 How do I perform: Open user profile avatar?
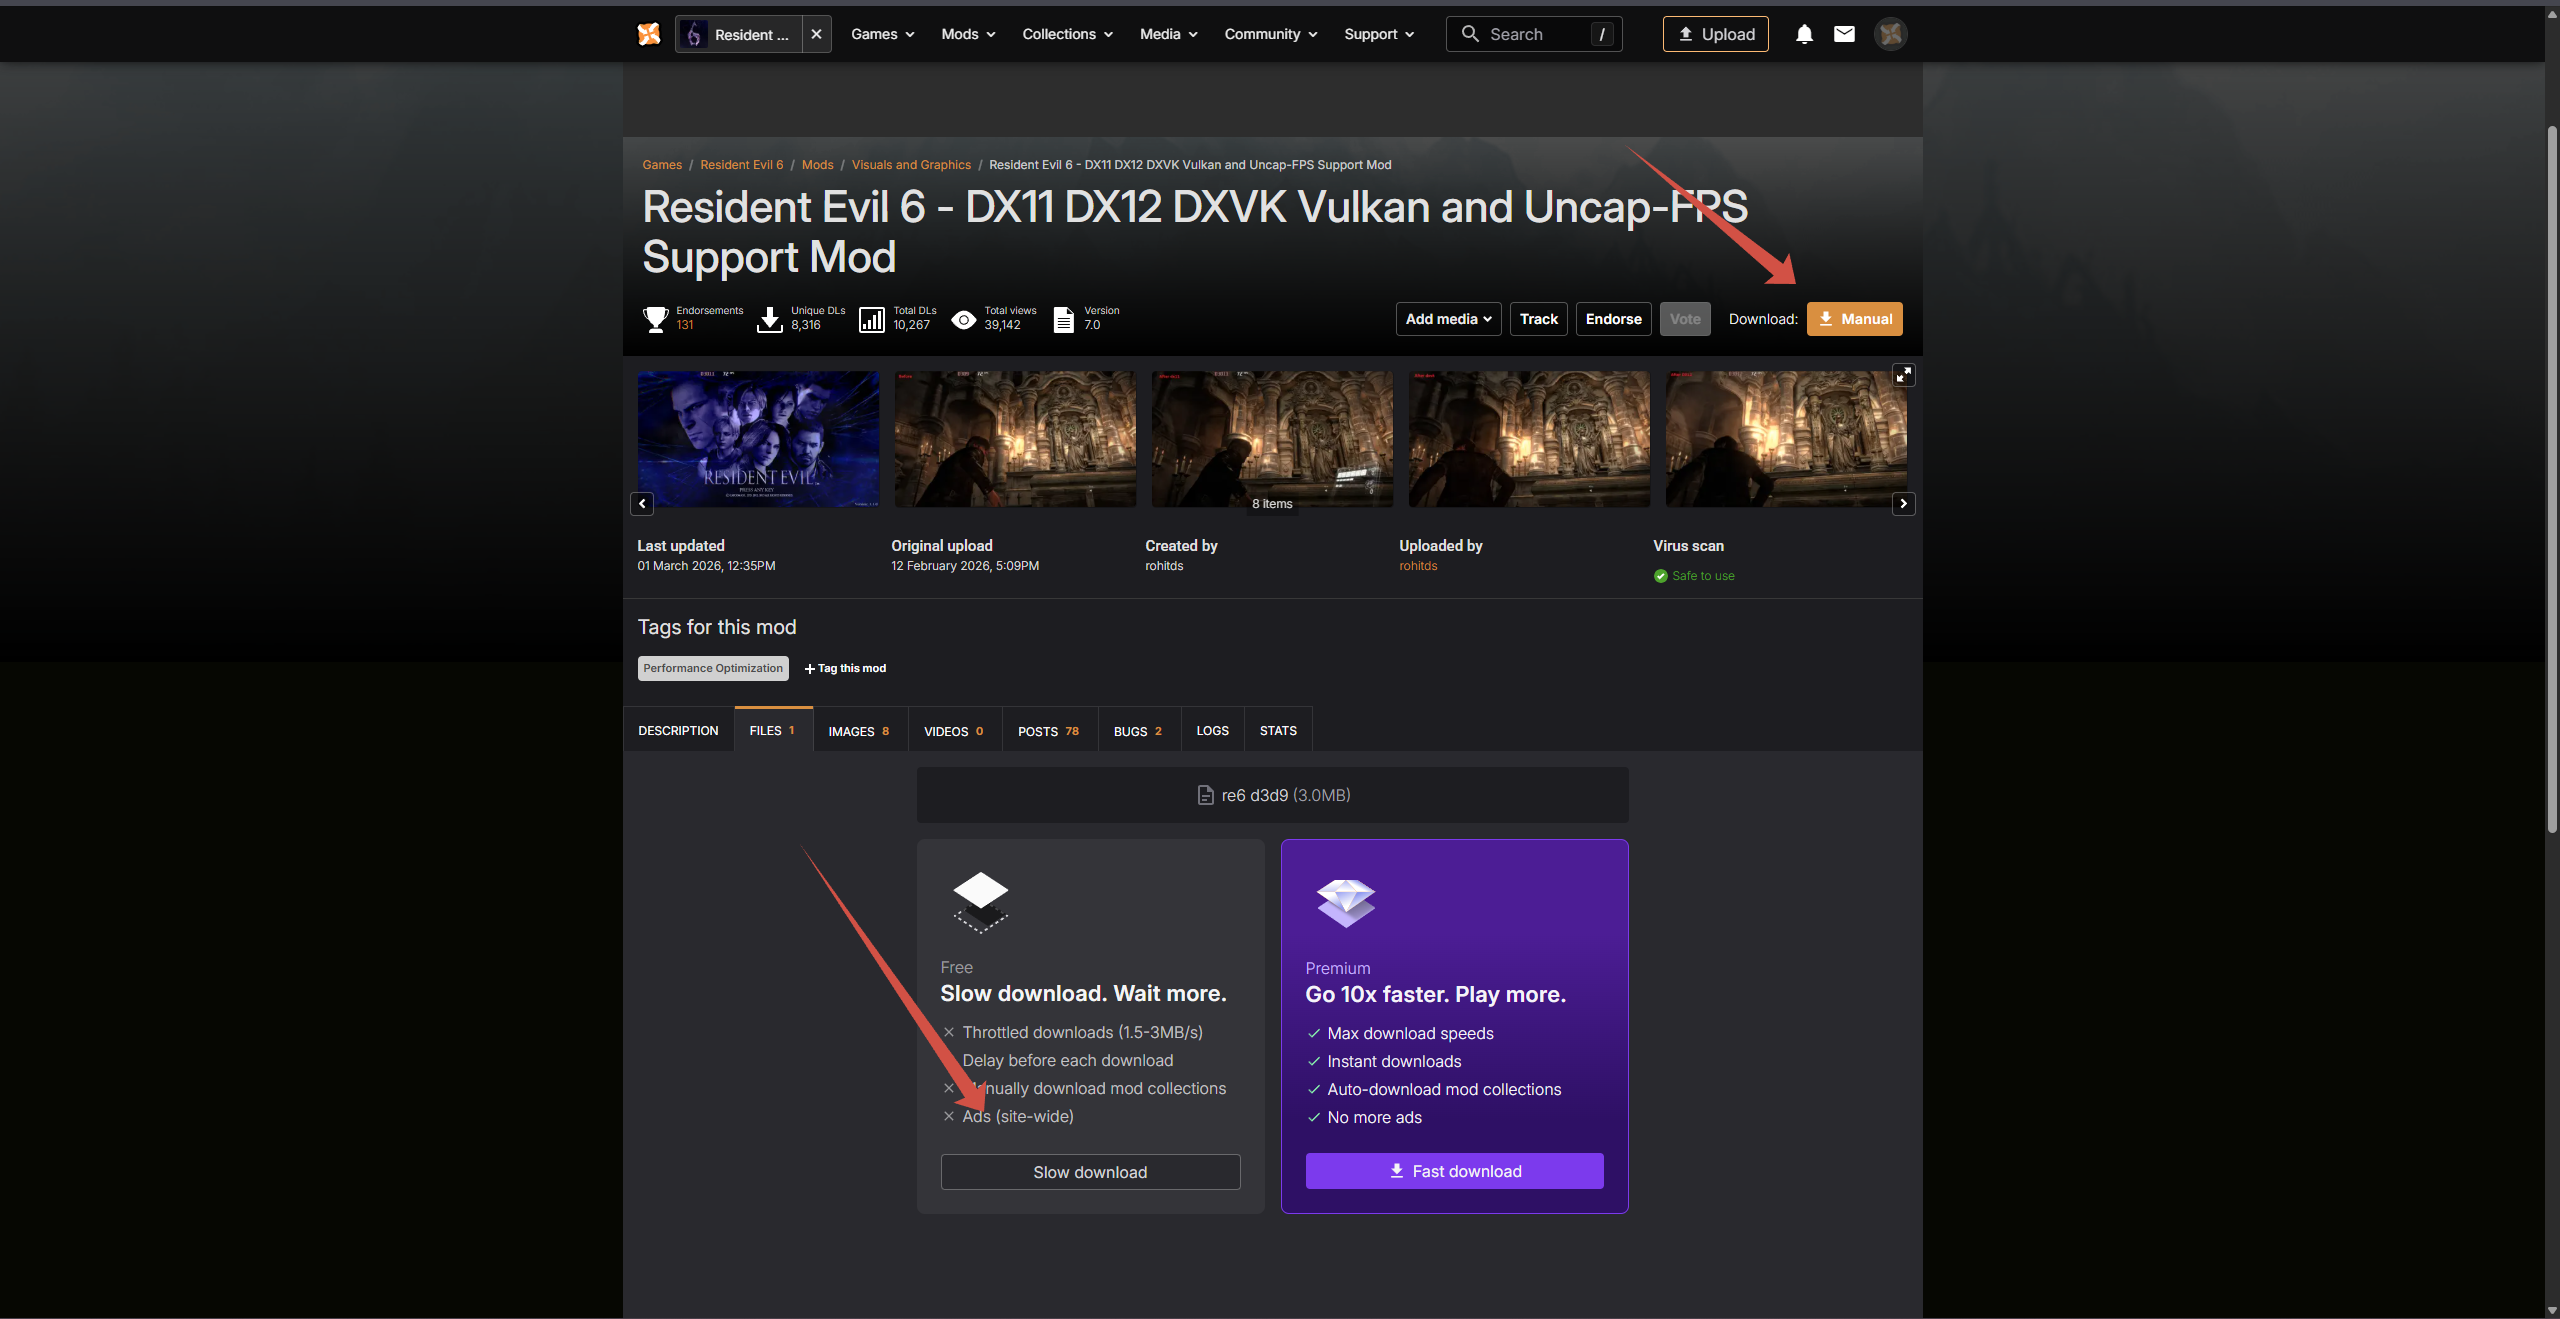(x=1890, y=34)
